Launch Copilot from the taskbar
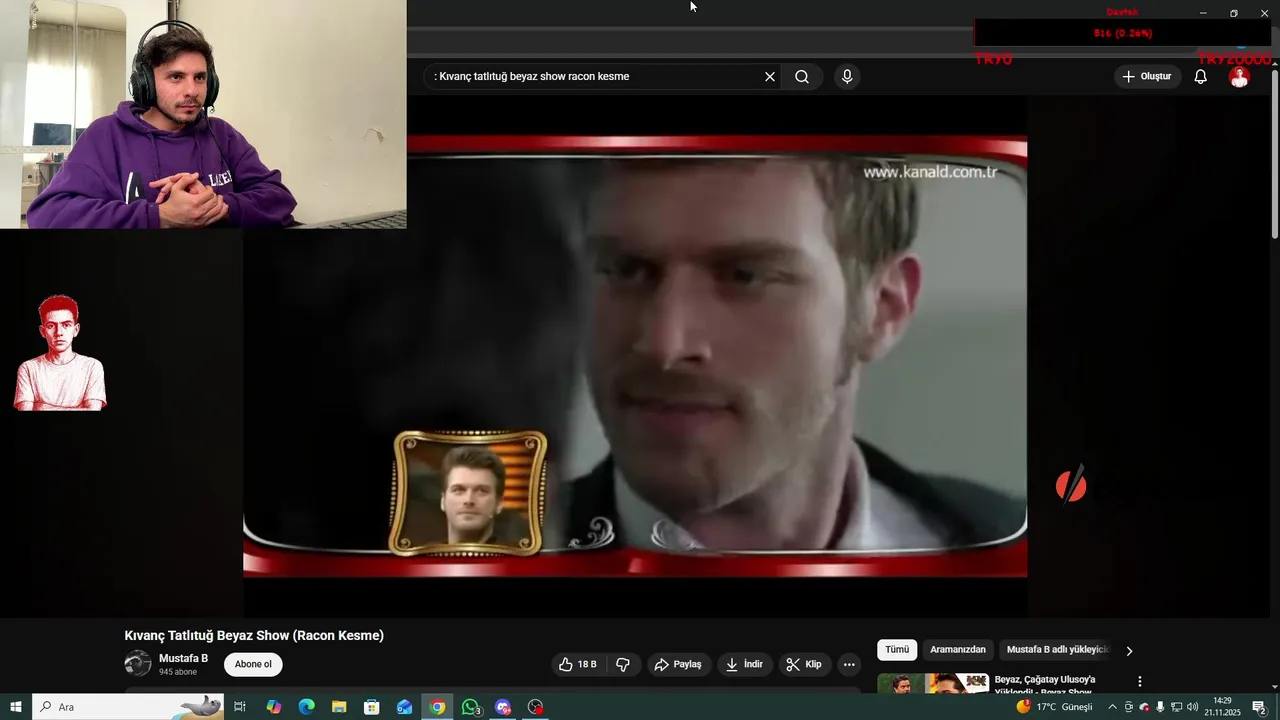 pos(274,707)
